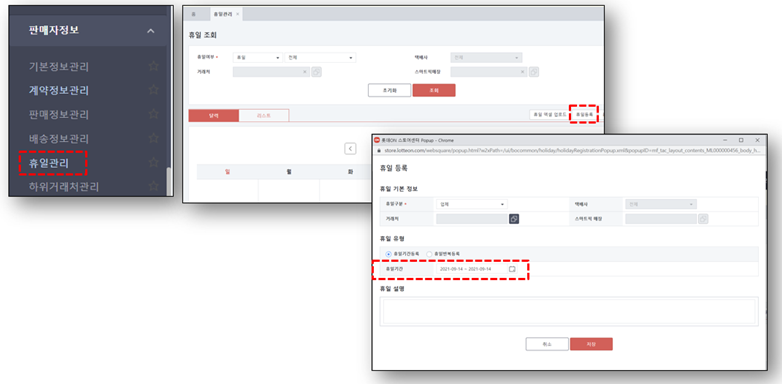
Task: Star the 계약정보관리 menu entry
Action: point(154,90)
